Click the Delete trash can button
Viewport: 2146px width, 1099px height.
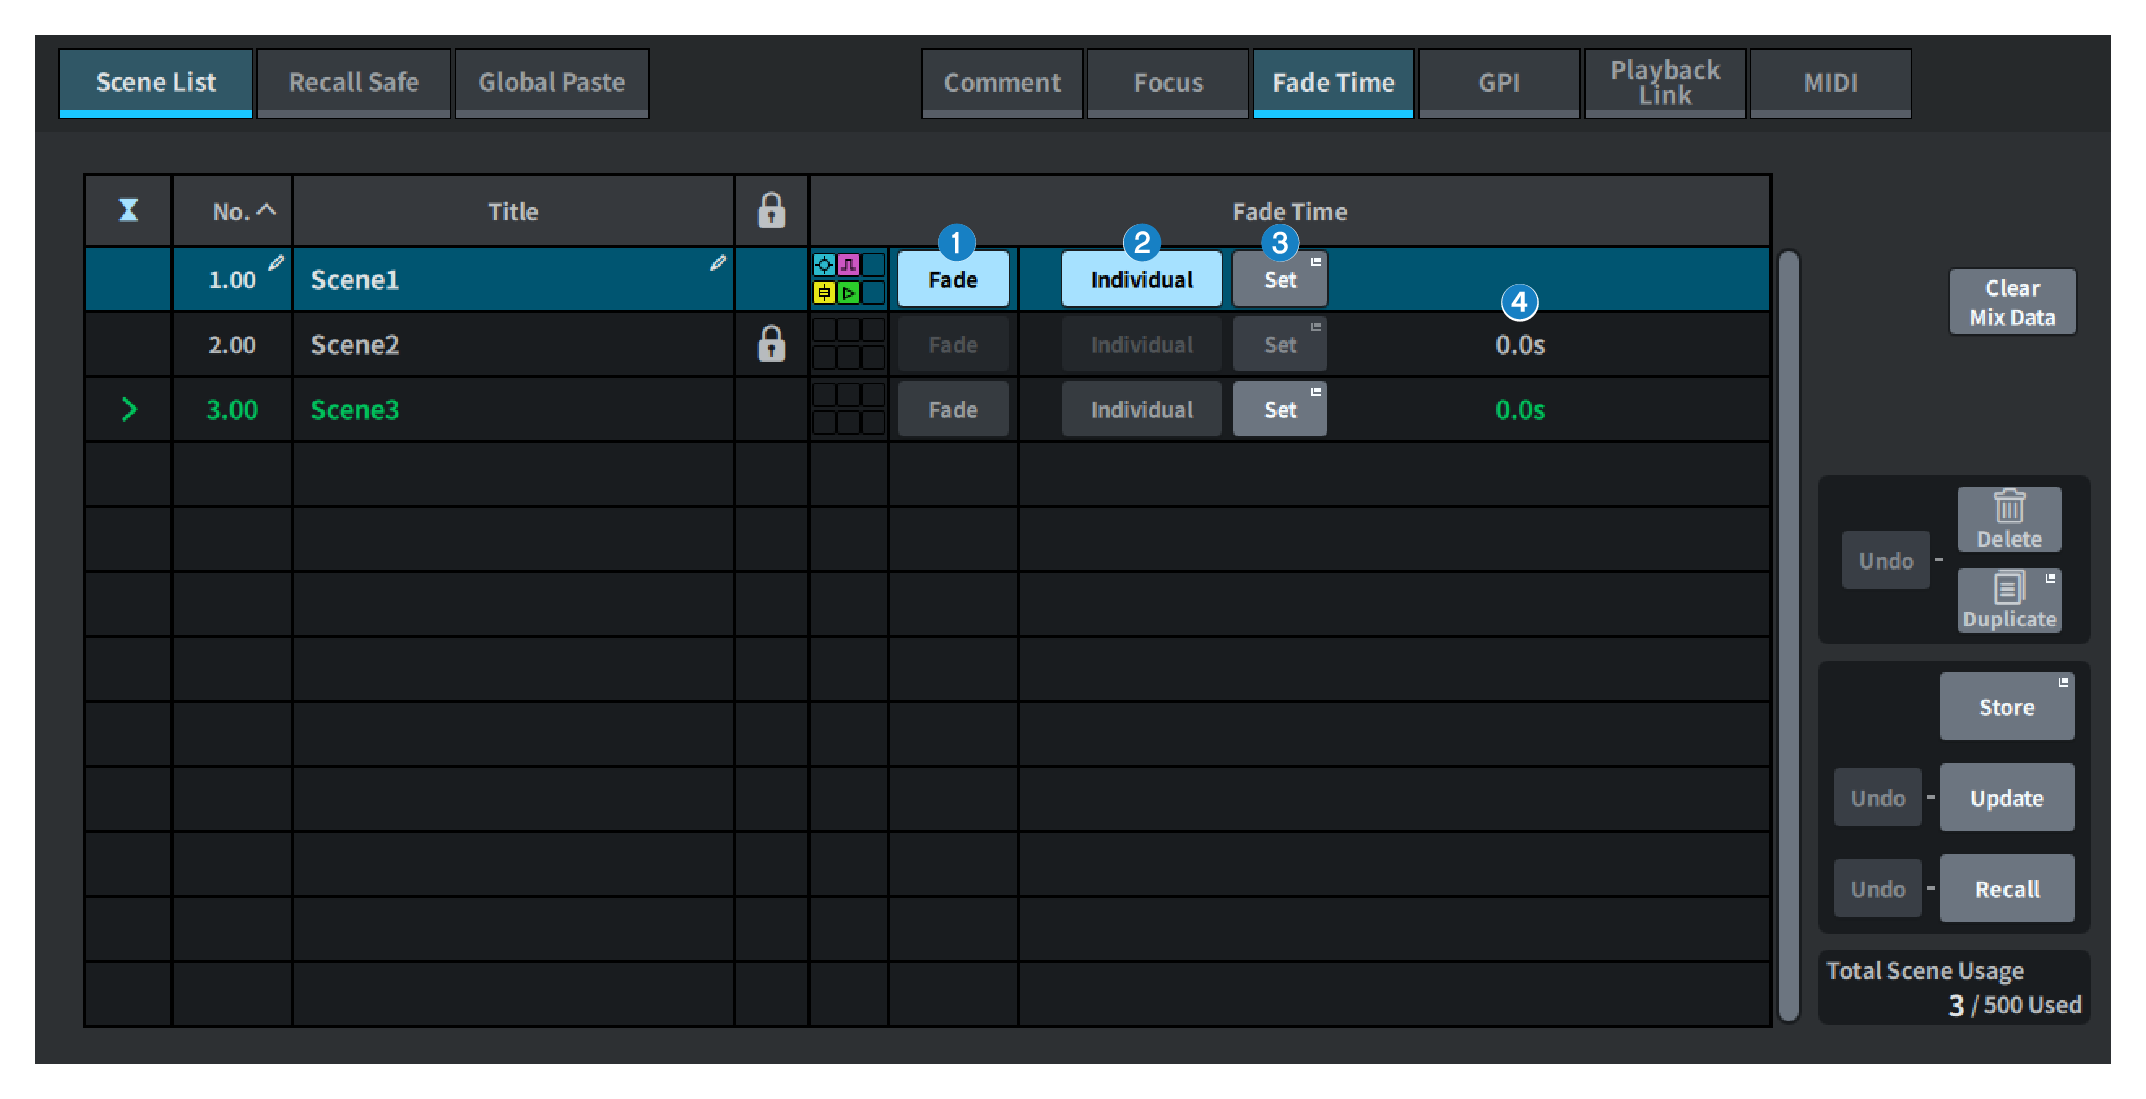[x=2009, y=519]
